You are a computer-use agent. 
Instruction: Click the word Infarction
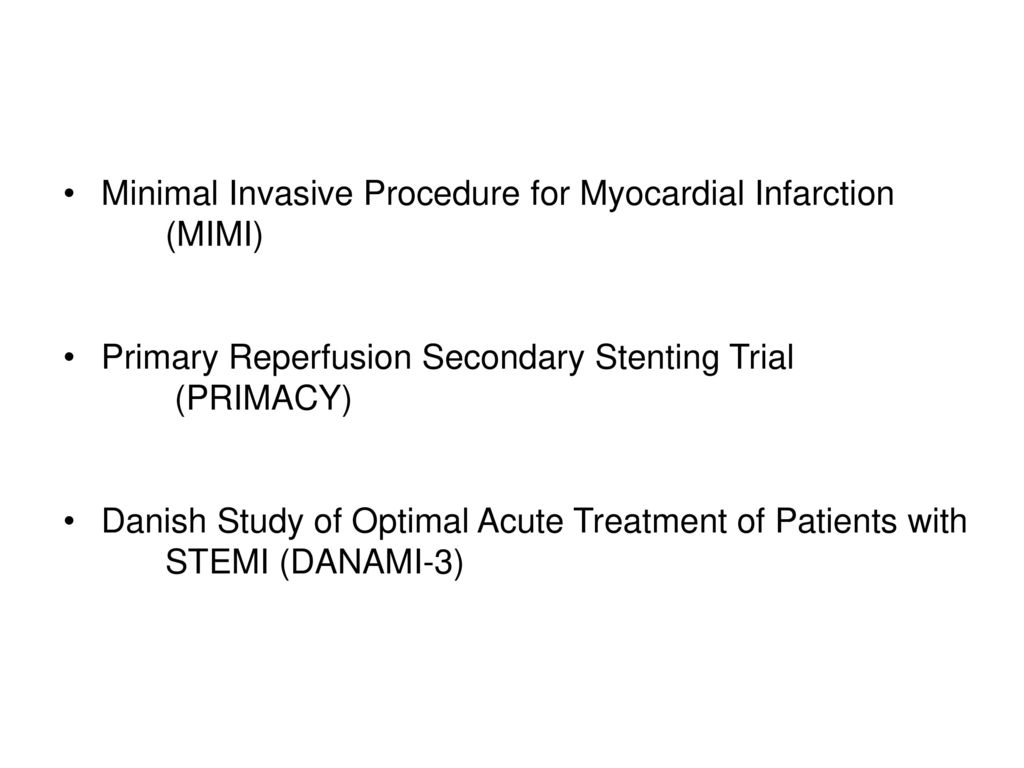click(x=825, y=194)
